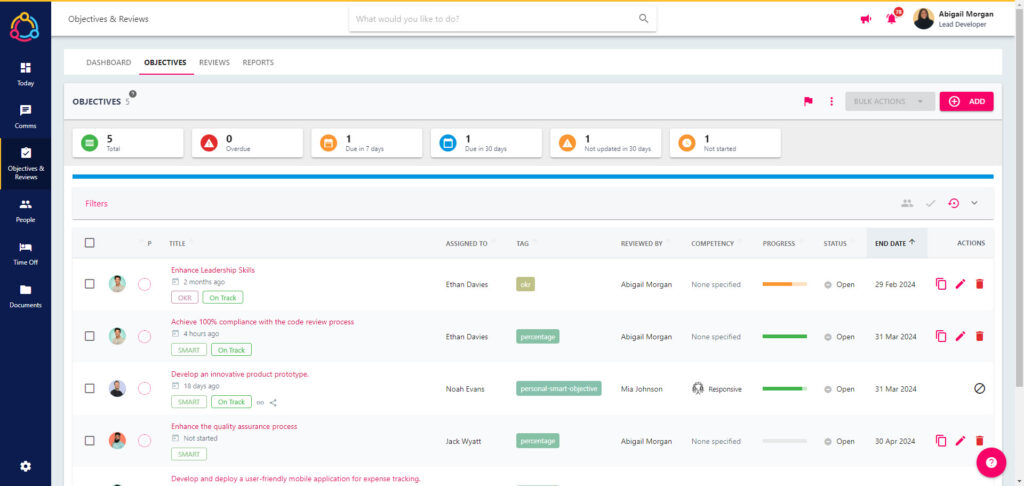The image size is (1024, 486).
Task: Toggle priority circle for product prototype objective
Action: [x=145, y=389]
